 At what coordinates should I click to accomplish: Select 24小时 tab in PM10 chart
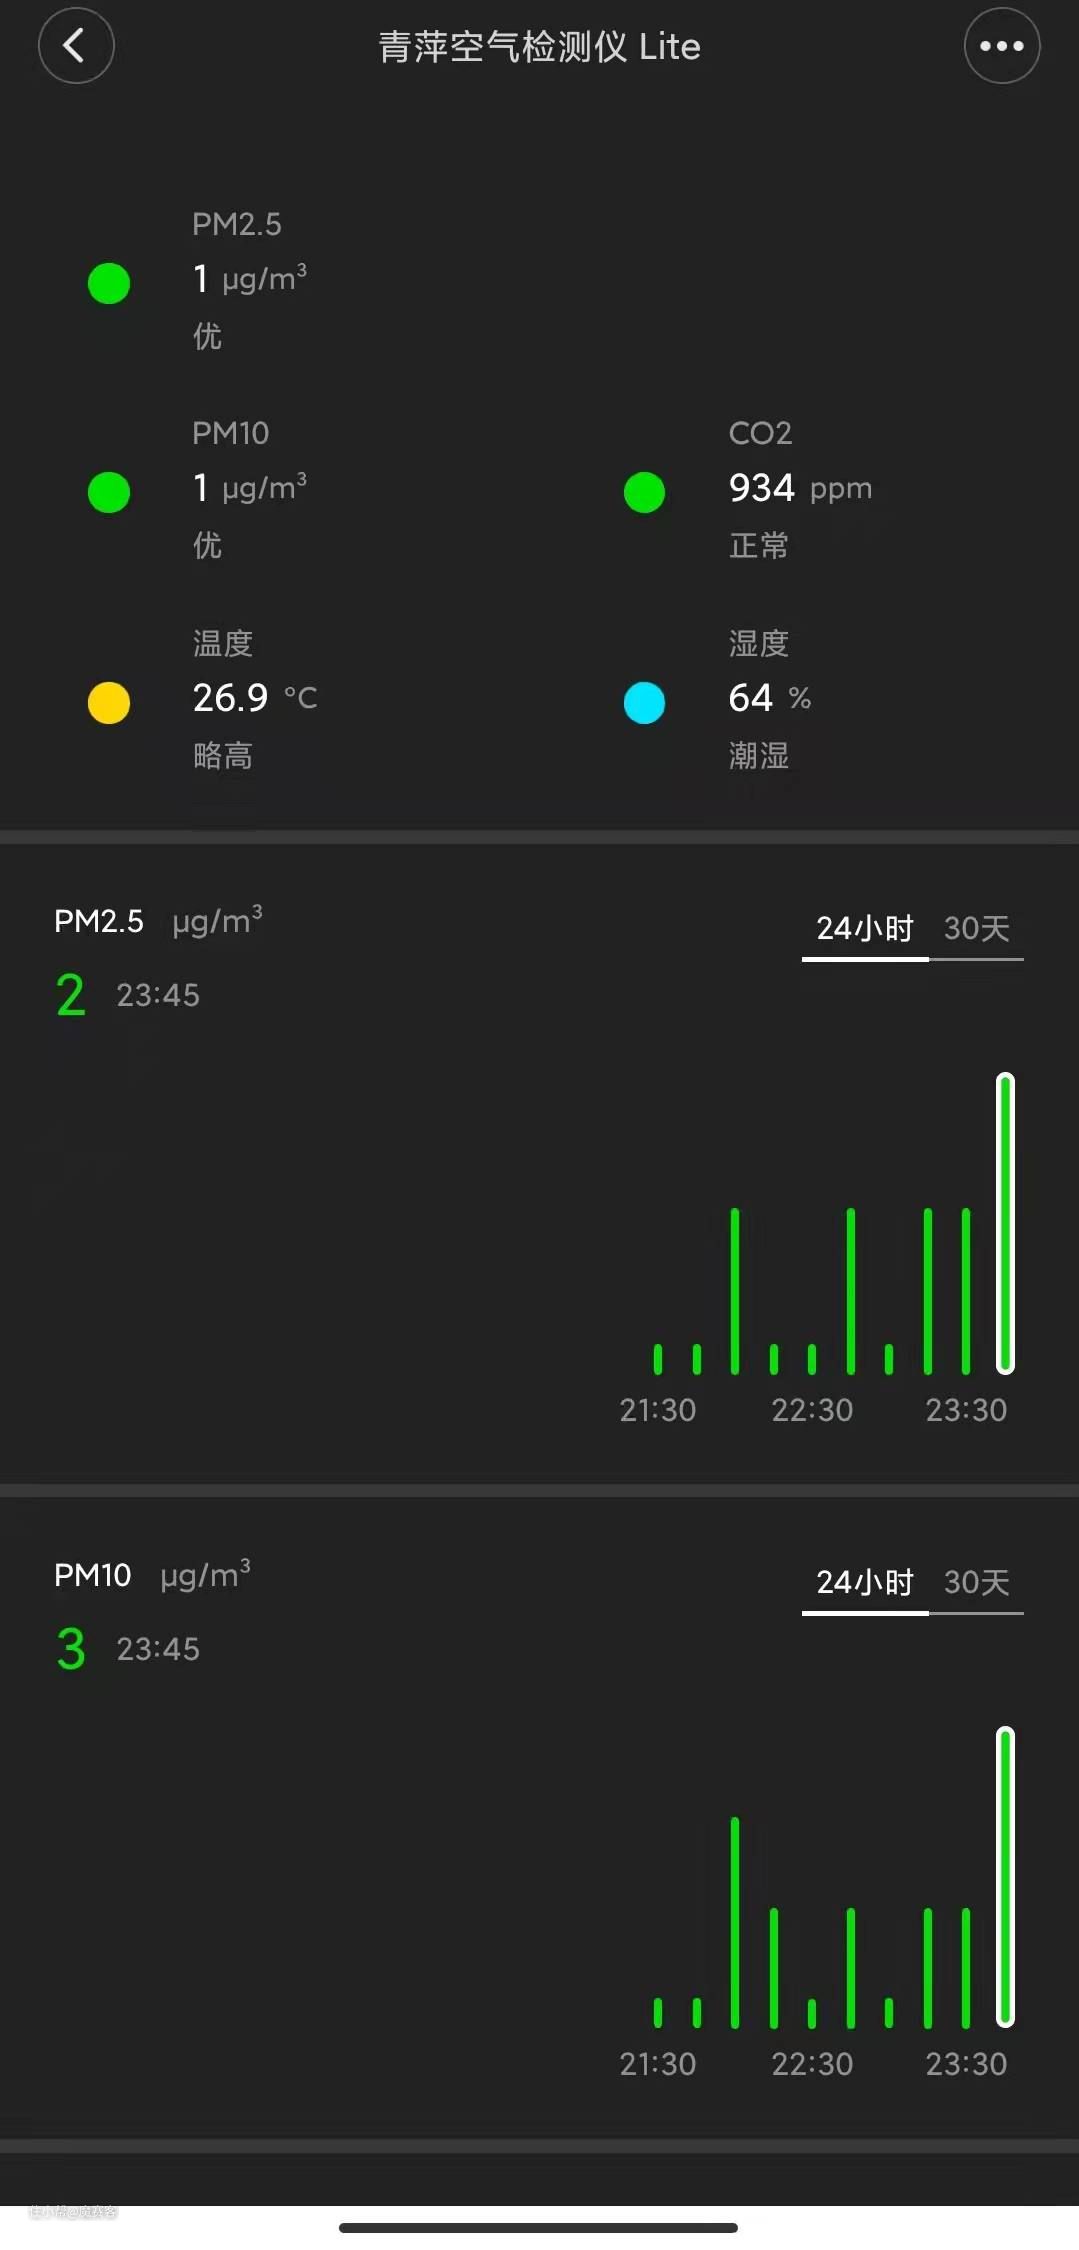865,1583
